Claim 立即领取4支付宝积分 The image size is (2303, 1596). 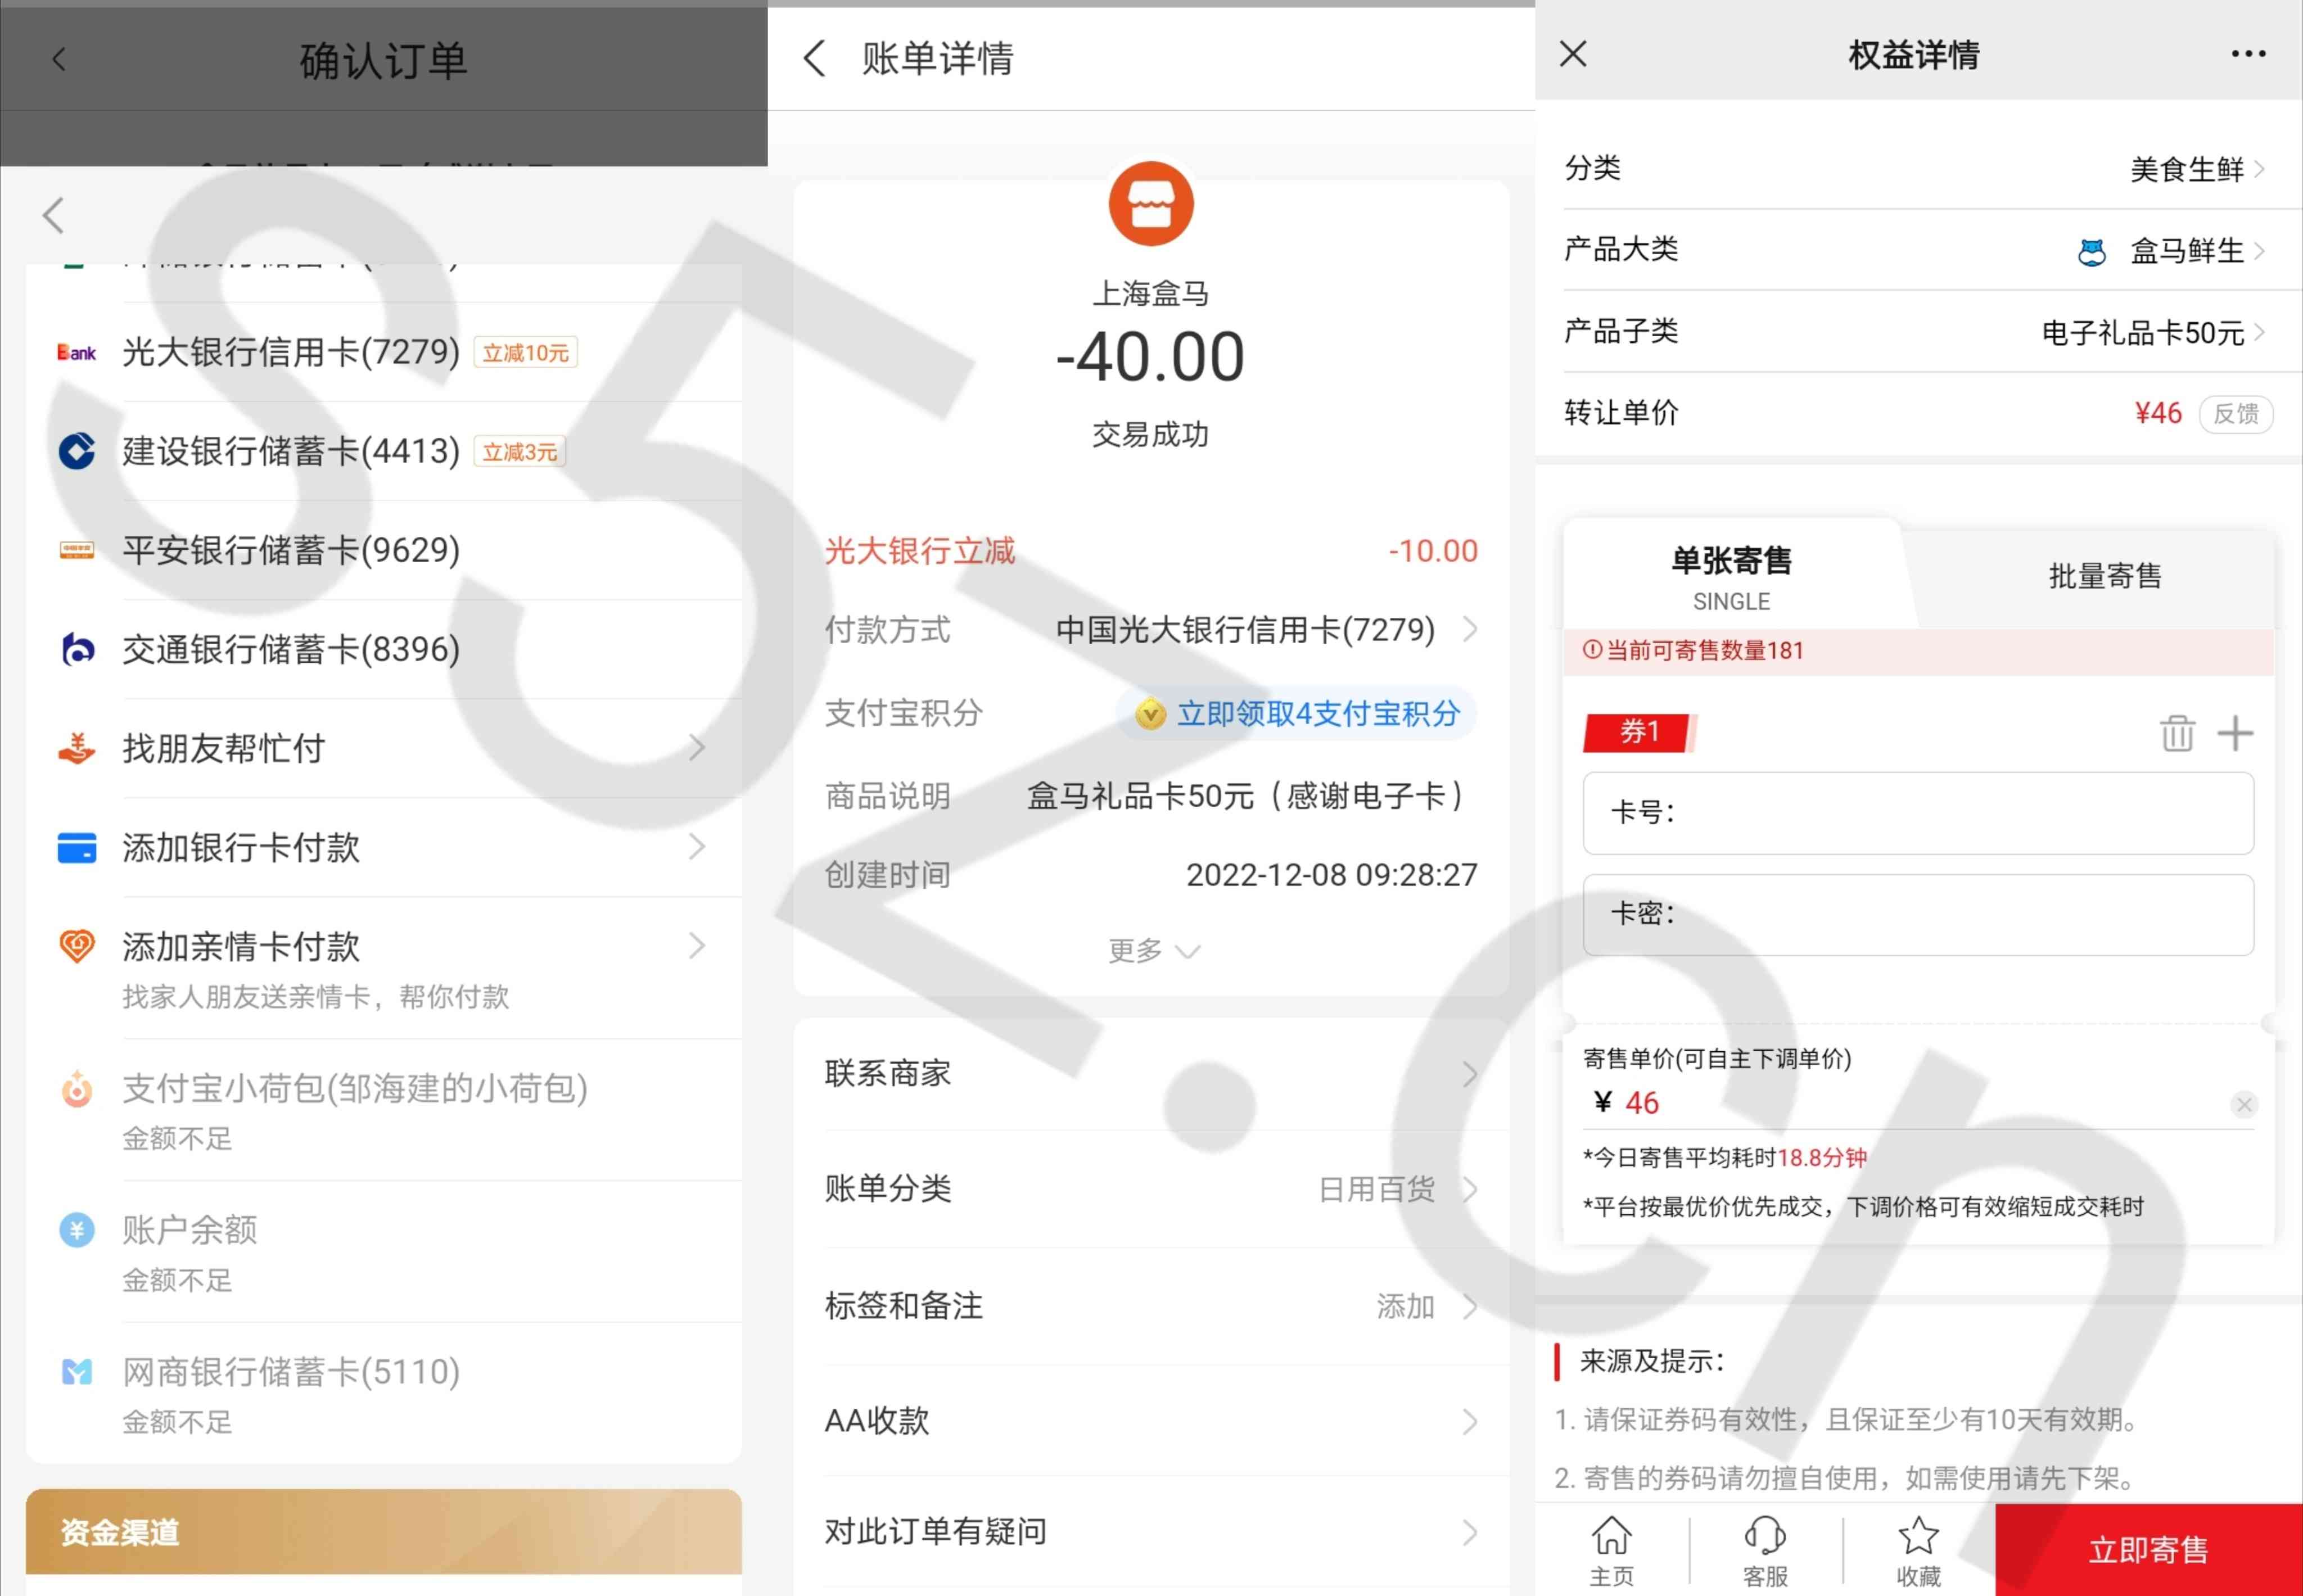(x=1296, y=713)
